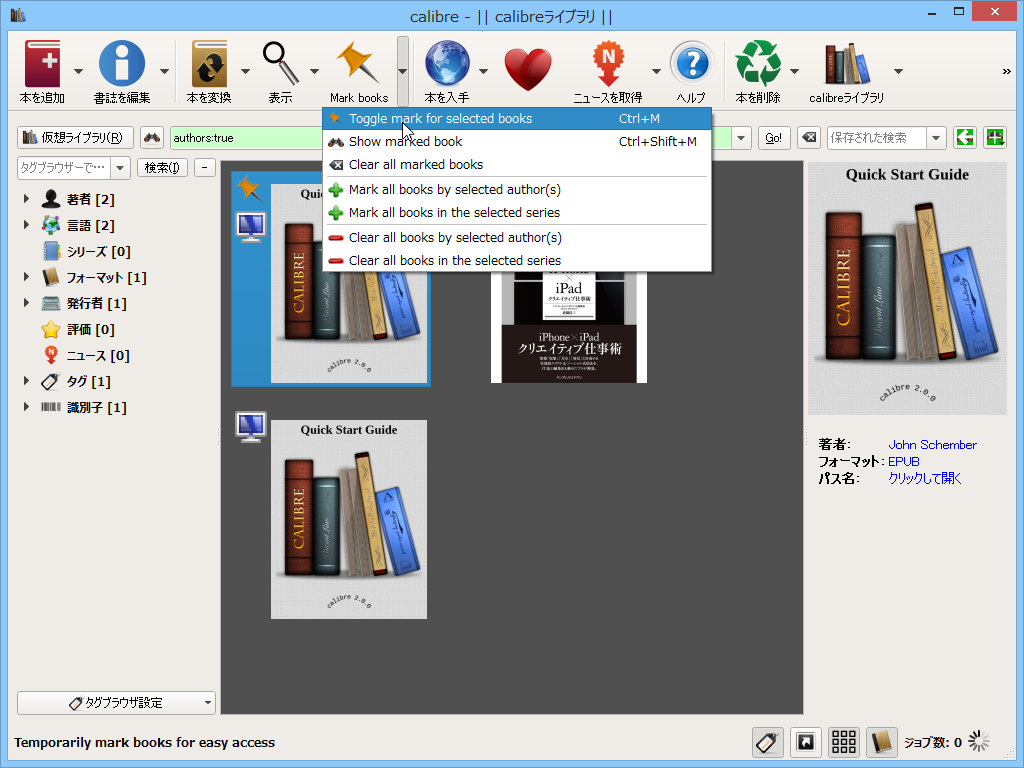Viewport: 1024px width, 768px height.
Task: Open the Edit metadata info icon
Action: (x=121, y=64)
